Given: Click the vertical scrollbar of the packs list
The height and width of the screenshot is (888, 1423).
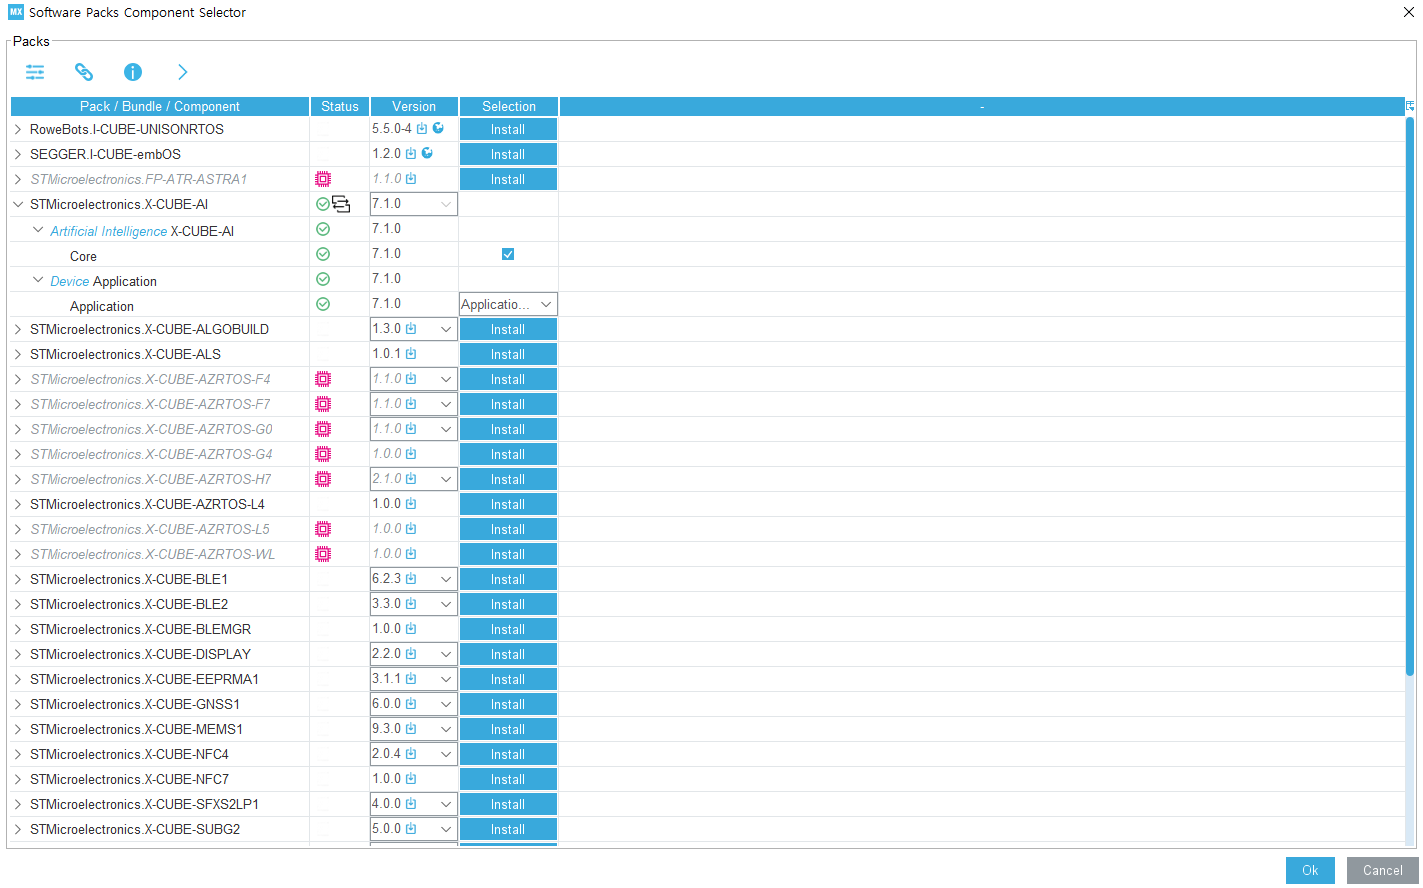Looking at the screenshot, I should [x=1410, y=396].
